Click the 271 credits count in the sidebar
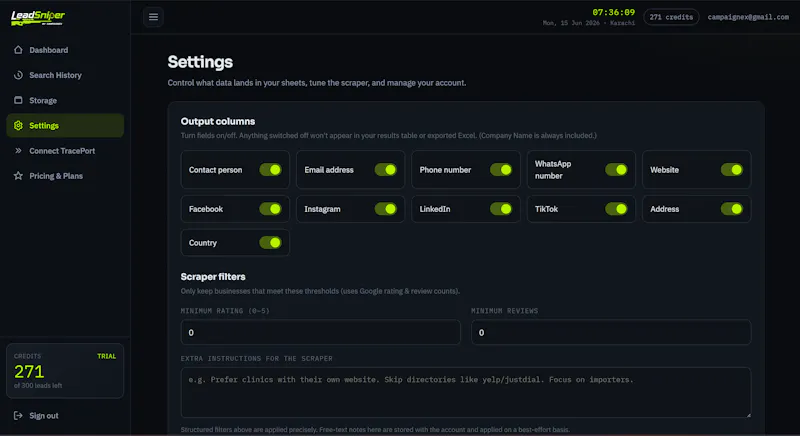Image resolution: width=800 pixels, height=436 pixels. click(29, 371)
